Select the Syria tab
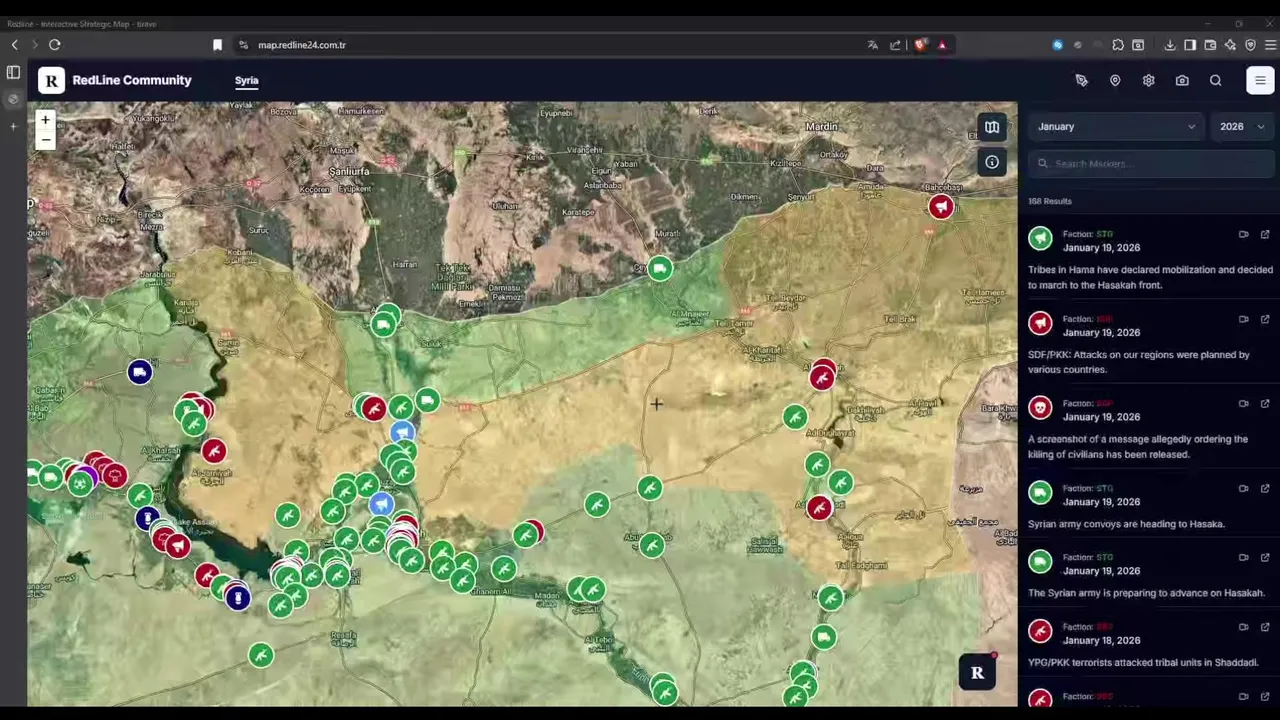Viewport: 1280px width, 720px height. 246,80
